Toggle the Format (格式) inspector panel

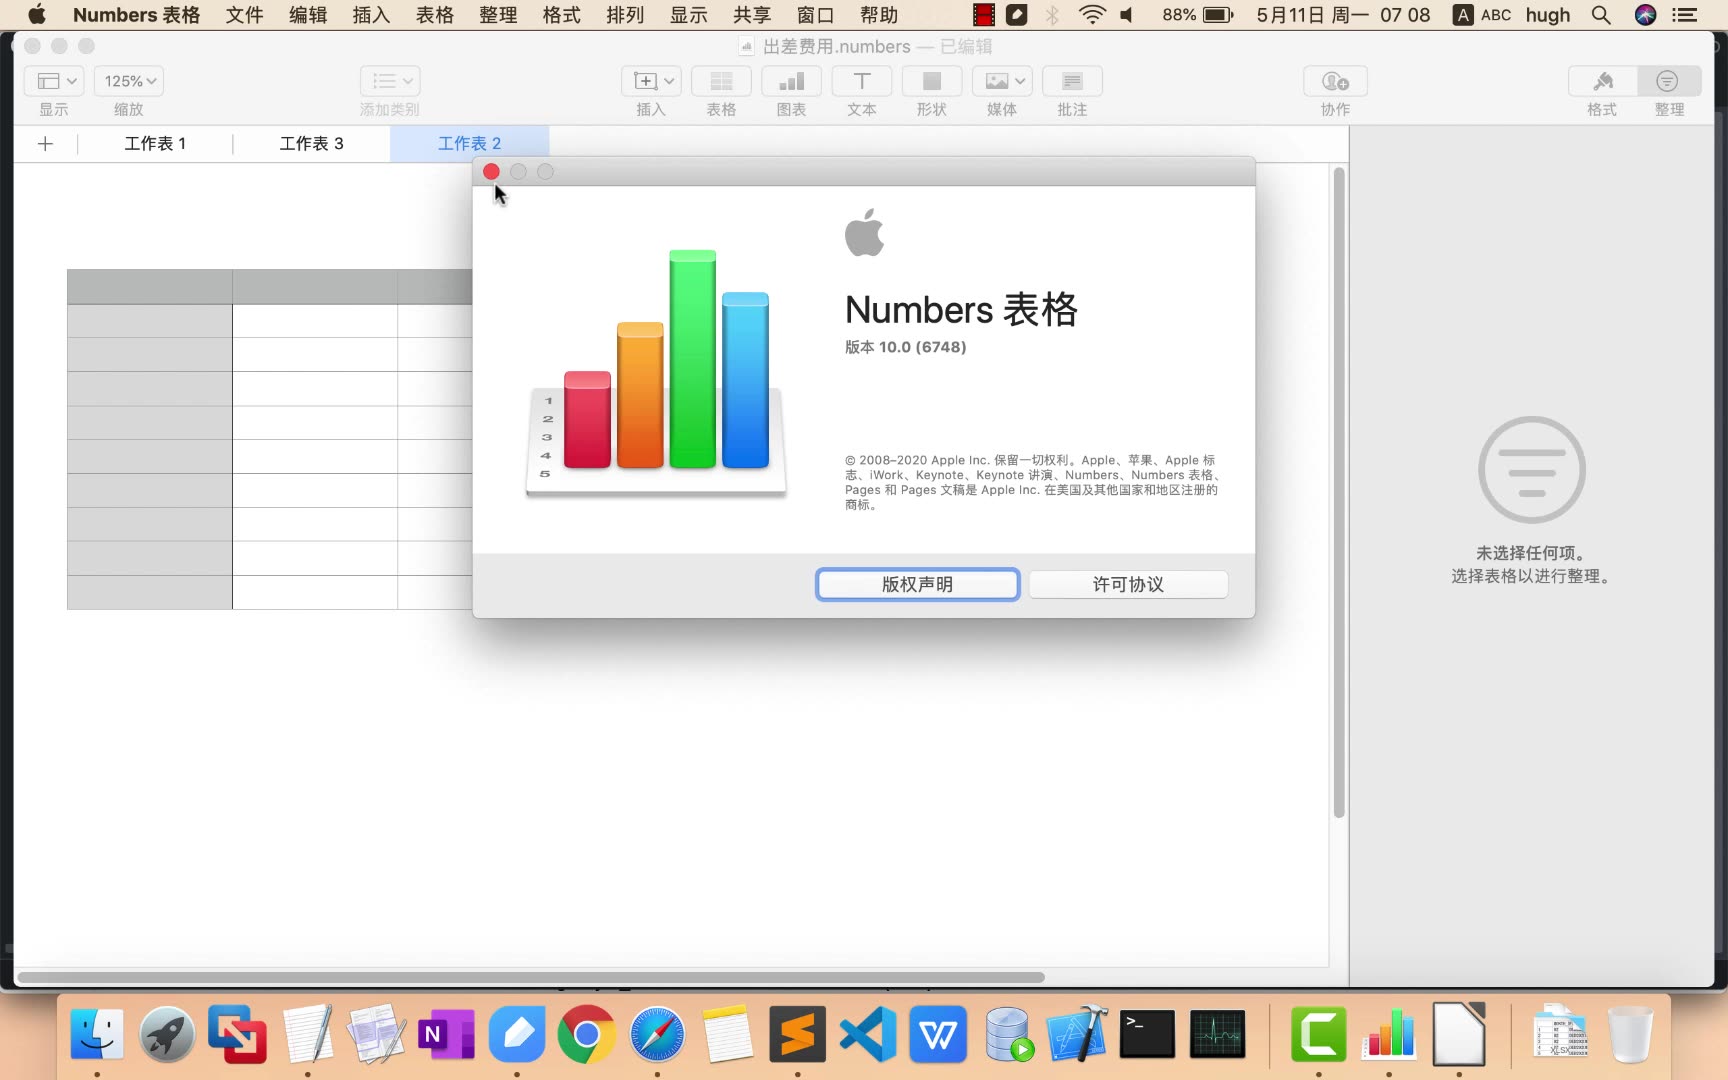[1602, 81]
